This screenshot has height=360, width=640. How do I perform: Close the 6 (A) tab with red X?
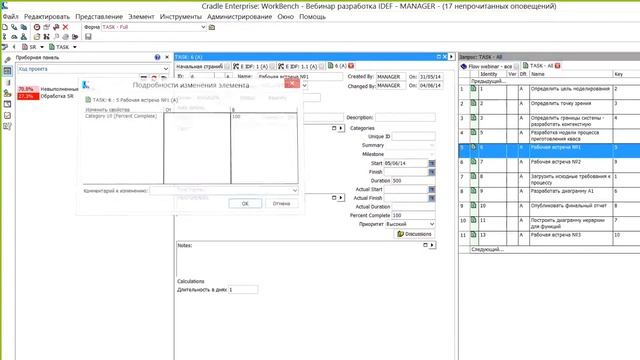(351, 66)
